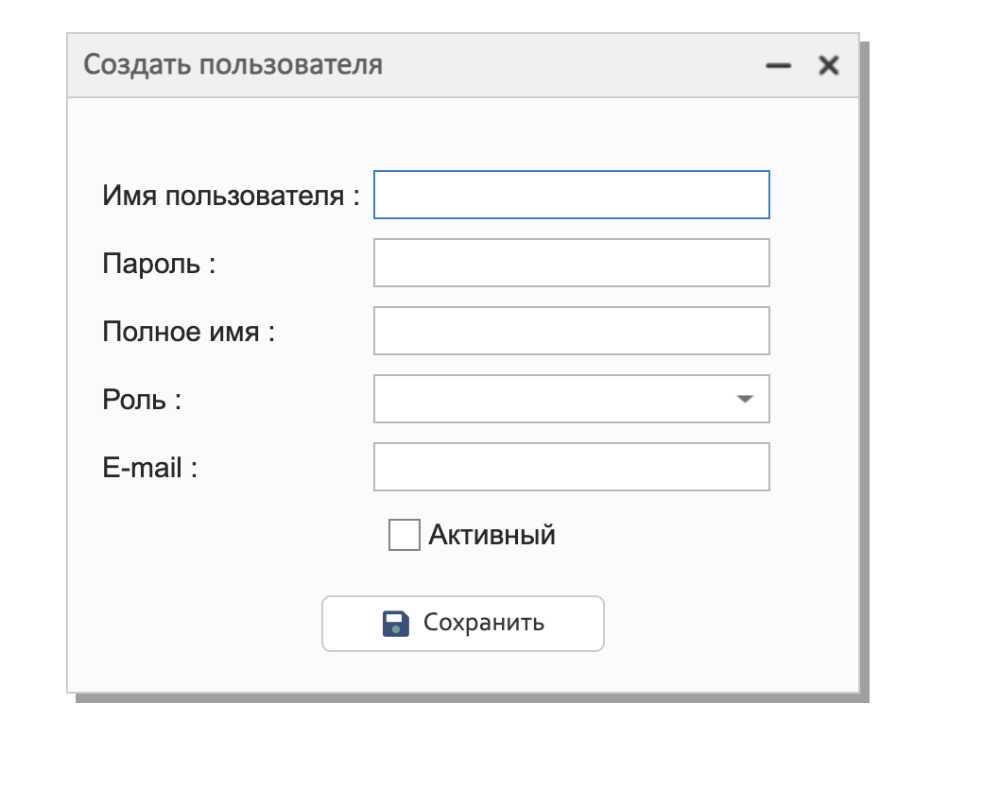Click into the Пароль text field
Screen dimensions: 1000x790
[x=571, y=263]
